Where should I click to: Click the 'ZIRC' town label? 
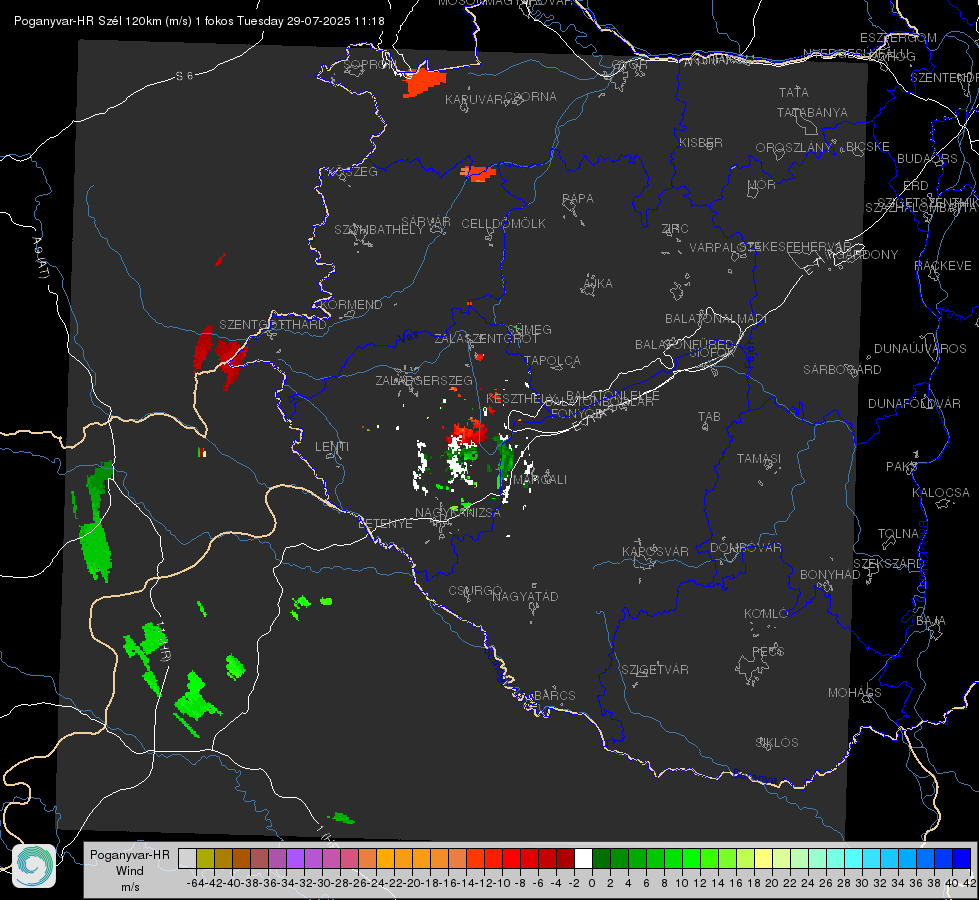(x=675, y=229)
